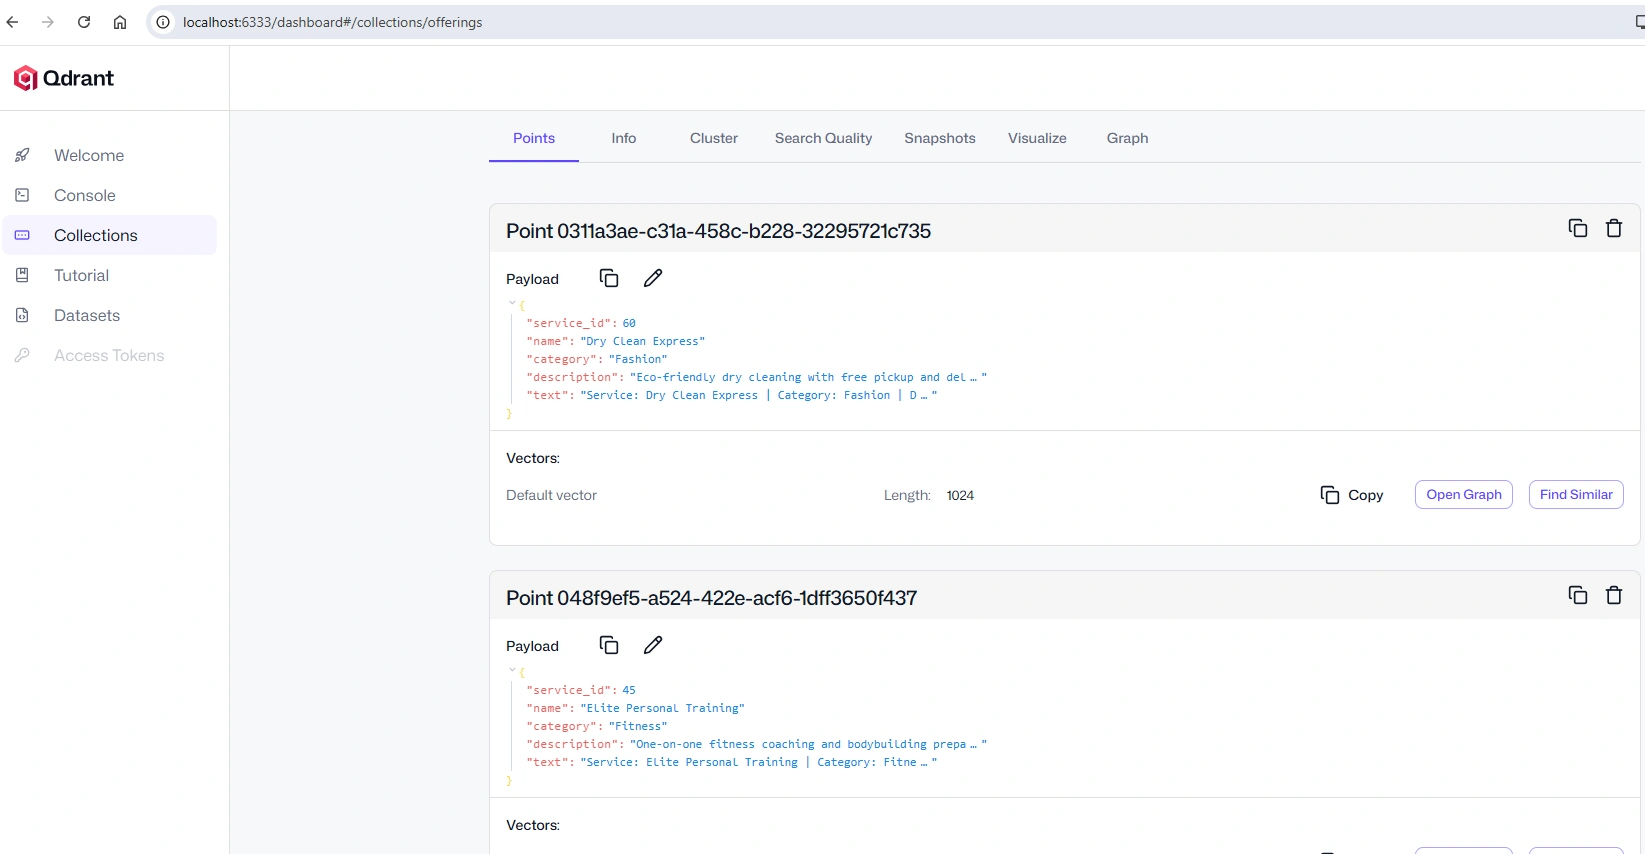Click the "Elite Personal Training" name value
Image resolution: width=1645 pixels, height=854 pixels.
tap(663, 708)
